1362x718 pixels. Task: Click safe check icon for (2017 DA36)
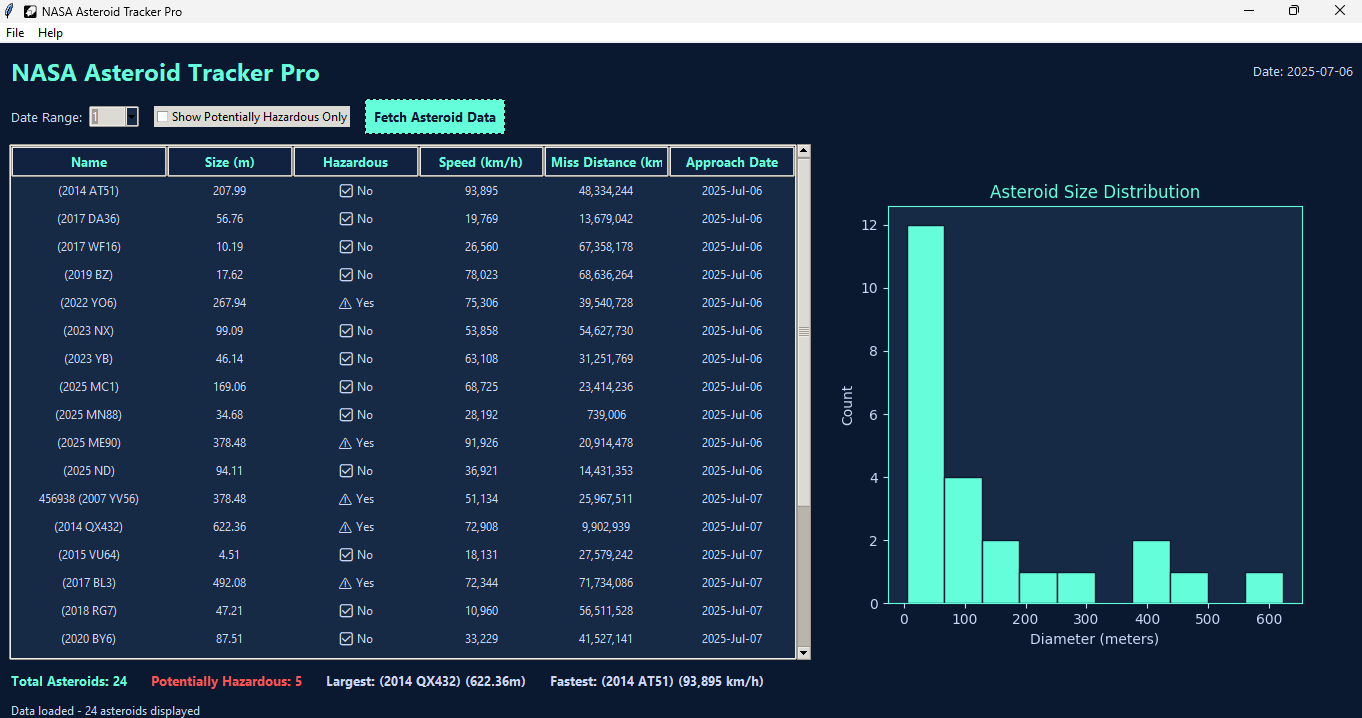[x=346, y=219]
